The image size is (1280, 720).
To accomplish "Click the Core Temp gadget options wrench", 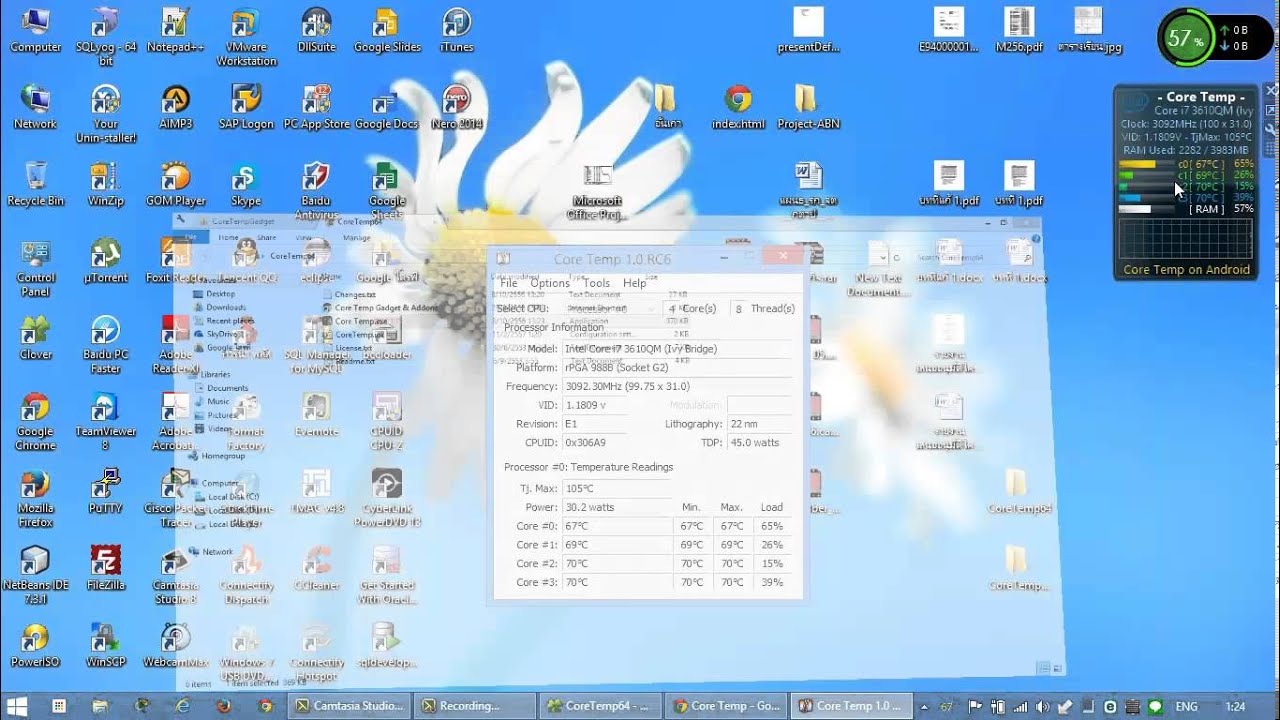I will coord(1272,130).
